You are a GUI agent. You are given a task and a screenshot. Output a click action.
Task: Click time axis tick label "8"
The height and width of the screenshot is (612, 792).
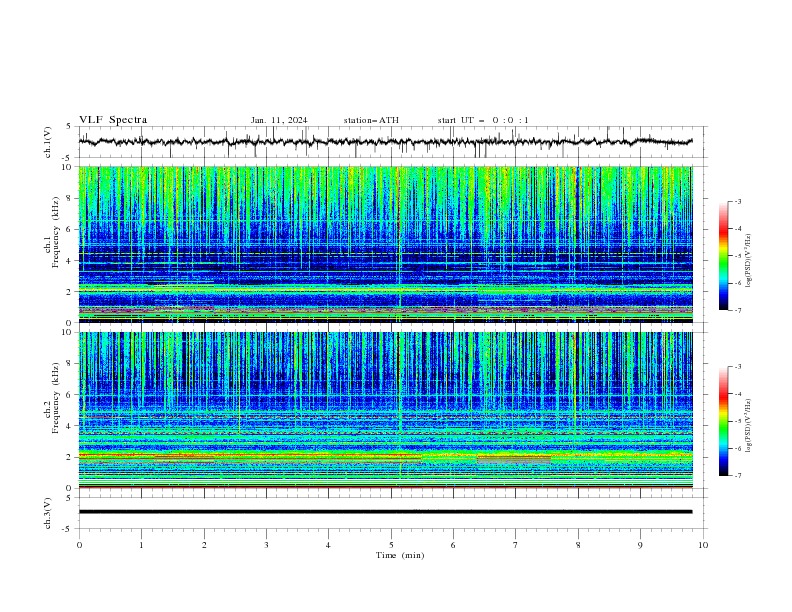578,545
